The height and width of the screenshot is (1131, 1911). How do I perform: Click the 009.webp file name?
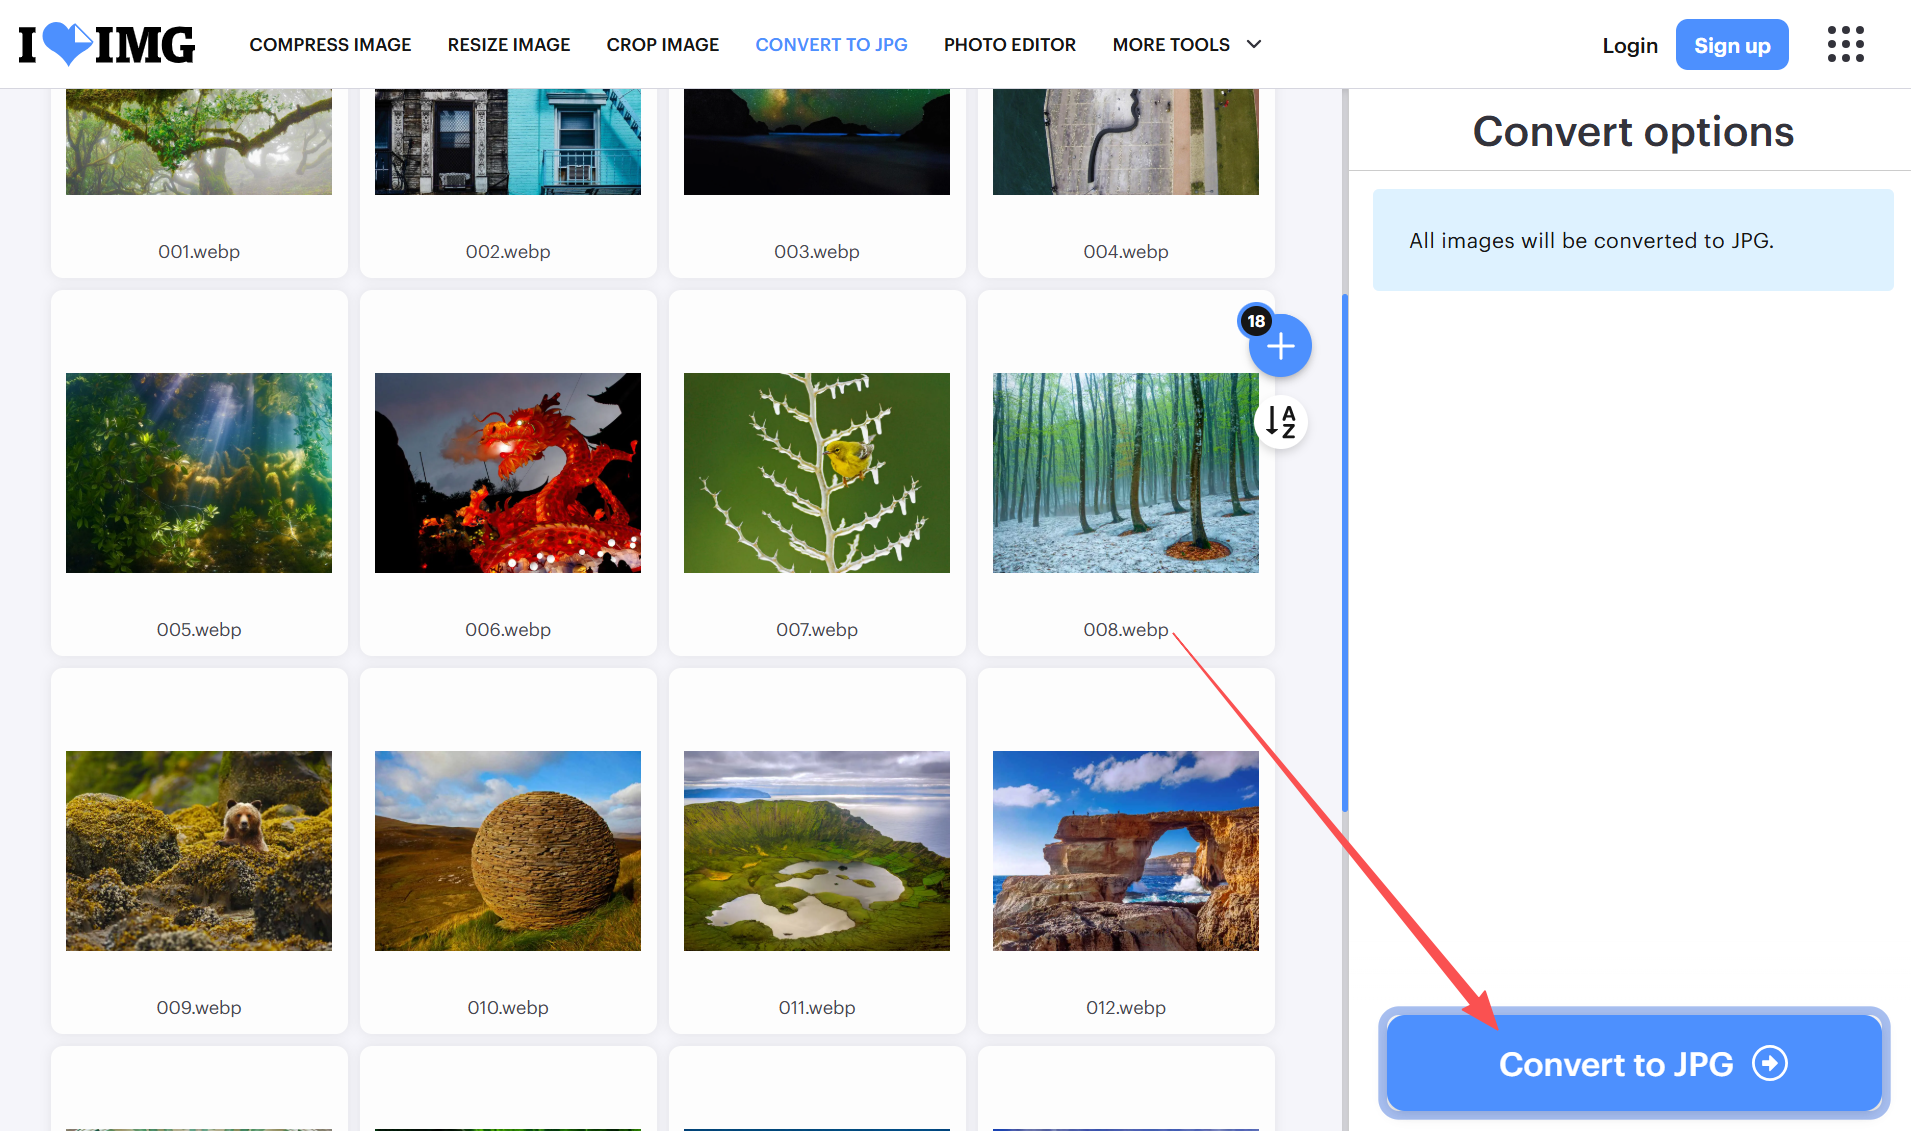(x=199, y=1008)
